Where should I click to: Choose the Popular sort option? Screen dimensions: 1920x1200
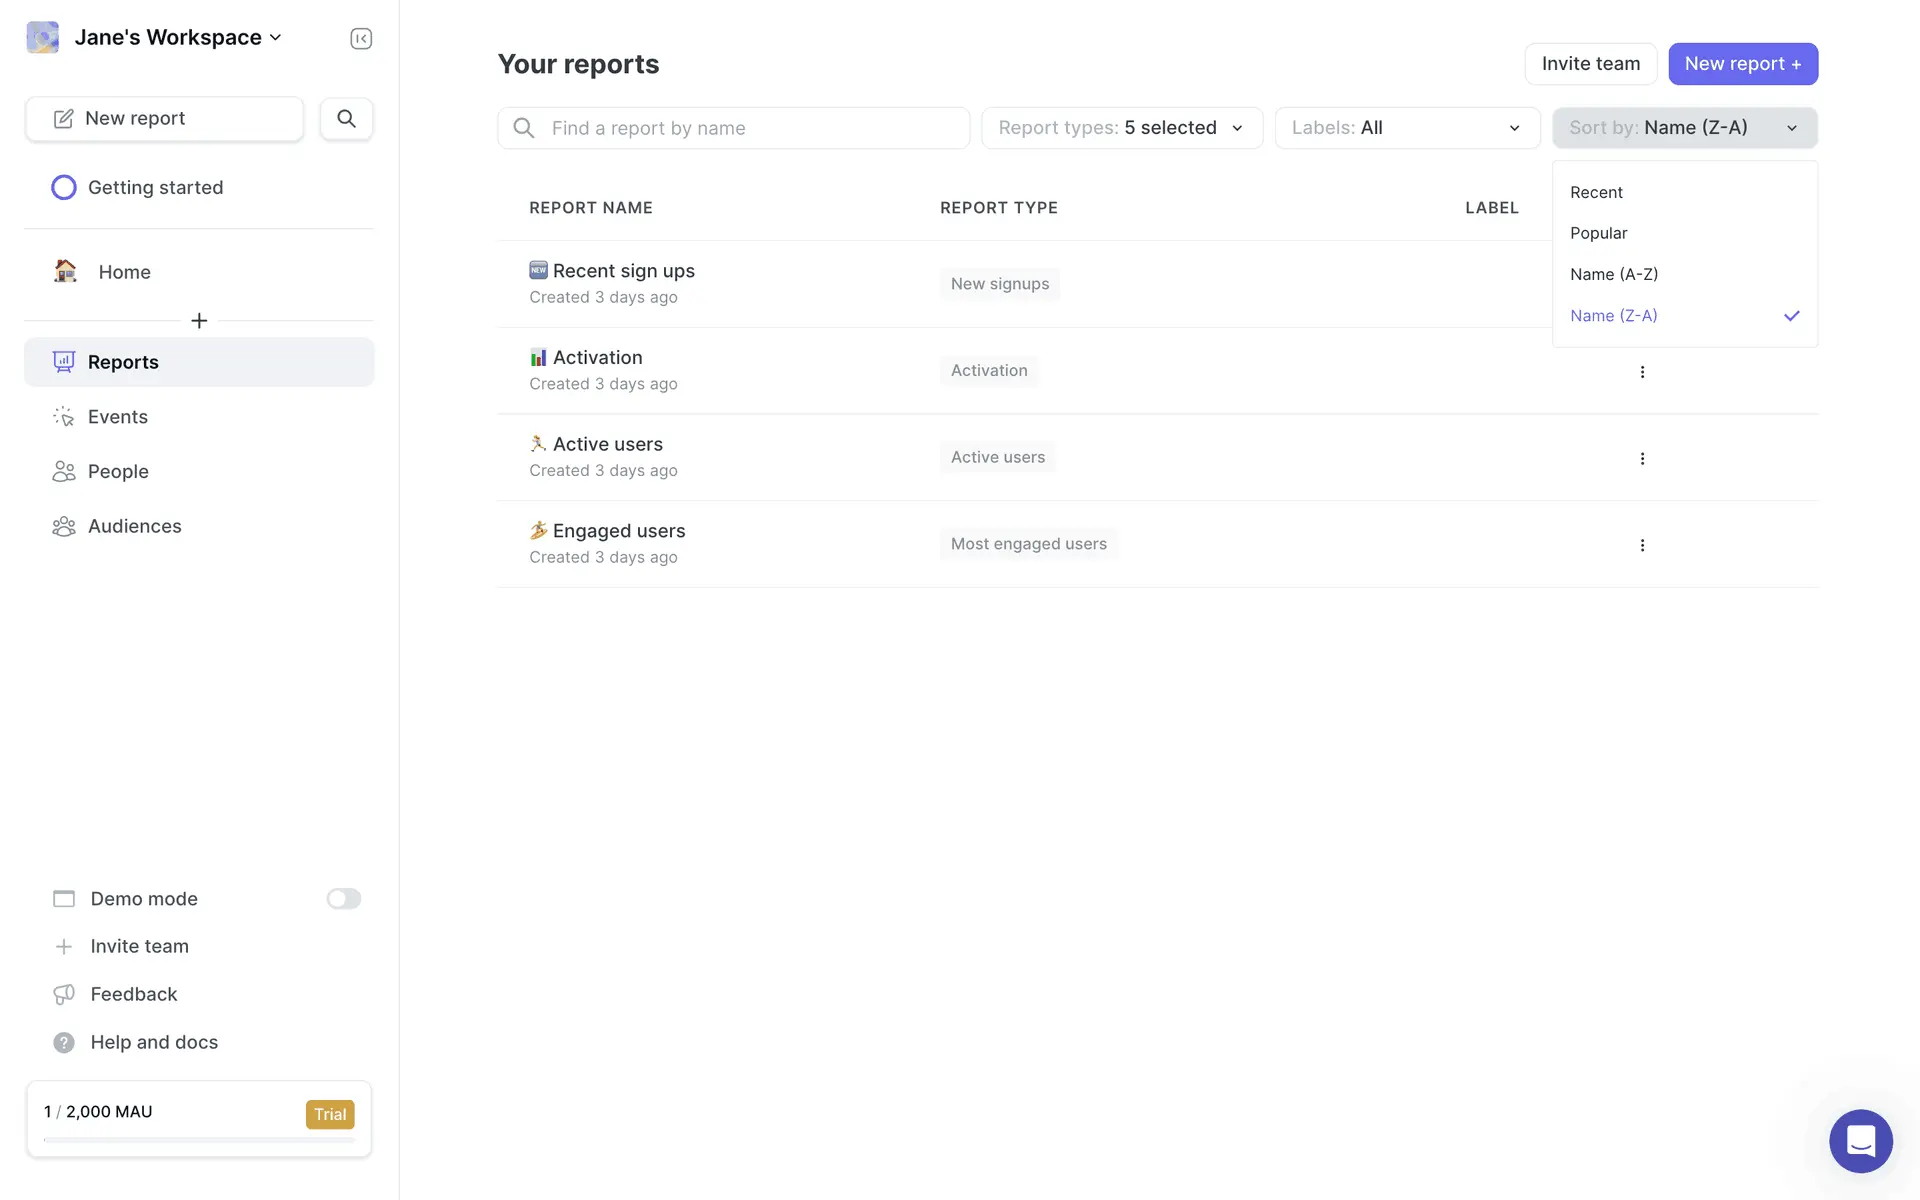(1598, 233)
